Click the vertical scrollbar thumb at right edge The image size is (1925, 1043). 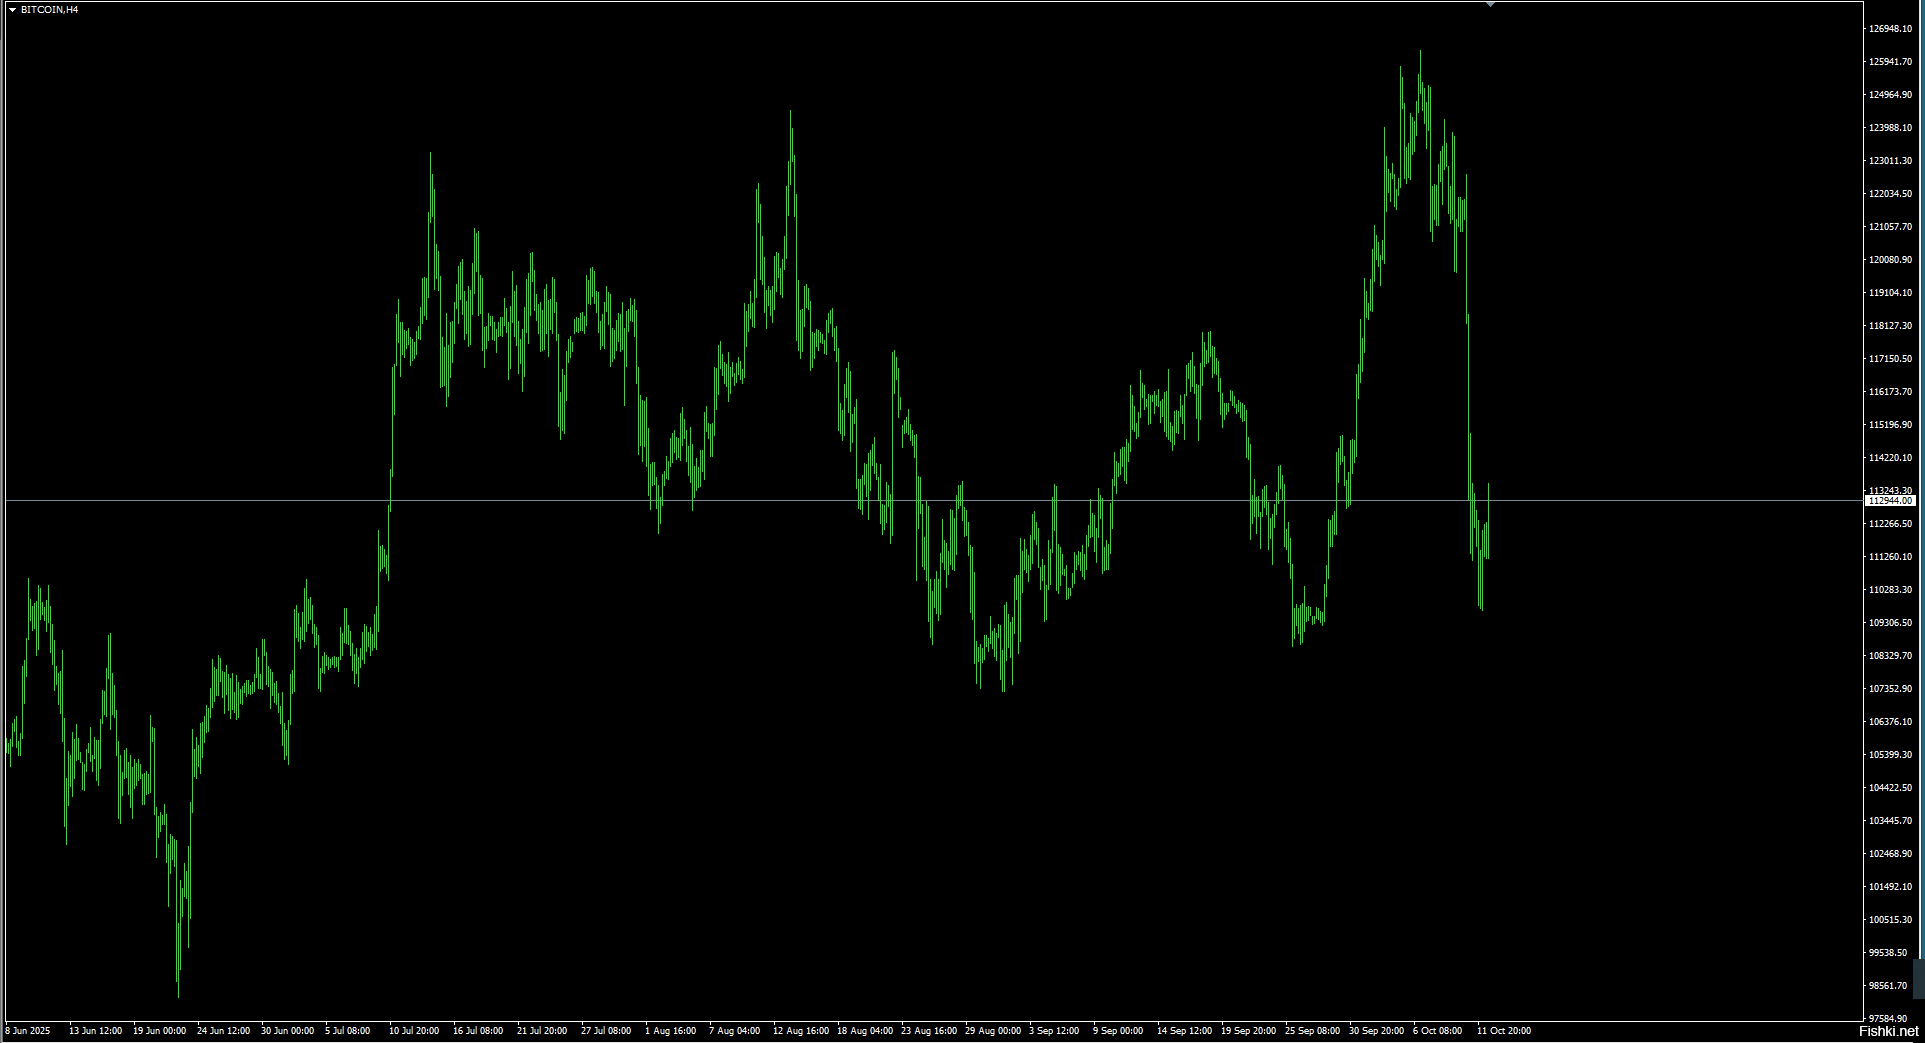coord(1919,978)
